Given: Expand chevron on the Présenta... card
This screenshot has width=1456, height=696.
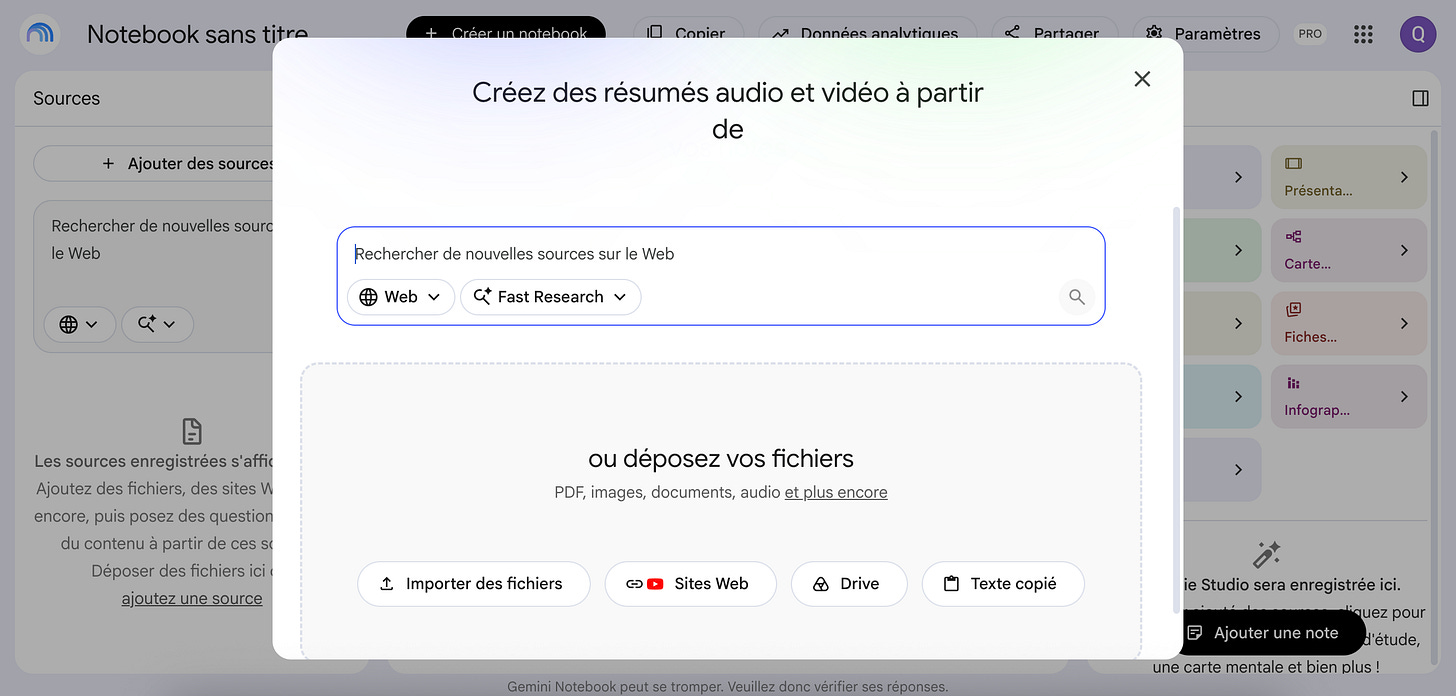Looking at the screenshot, I should coord(1404,177).
